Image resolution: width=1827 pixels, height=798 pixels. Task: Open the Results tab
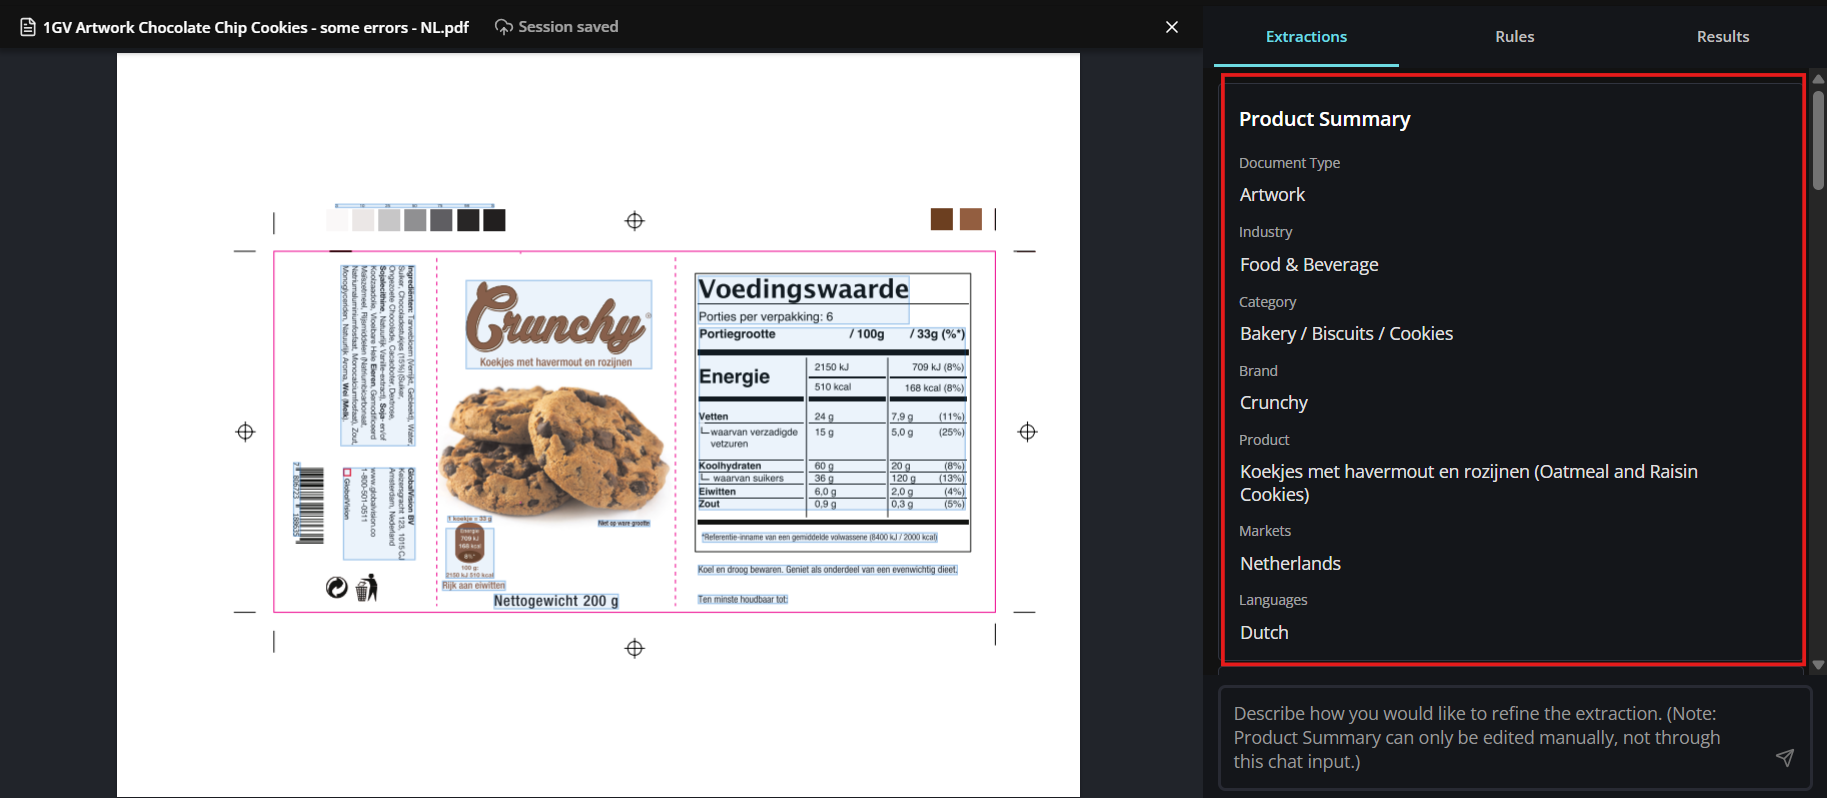pos(1722,37)
